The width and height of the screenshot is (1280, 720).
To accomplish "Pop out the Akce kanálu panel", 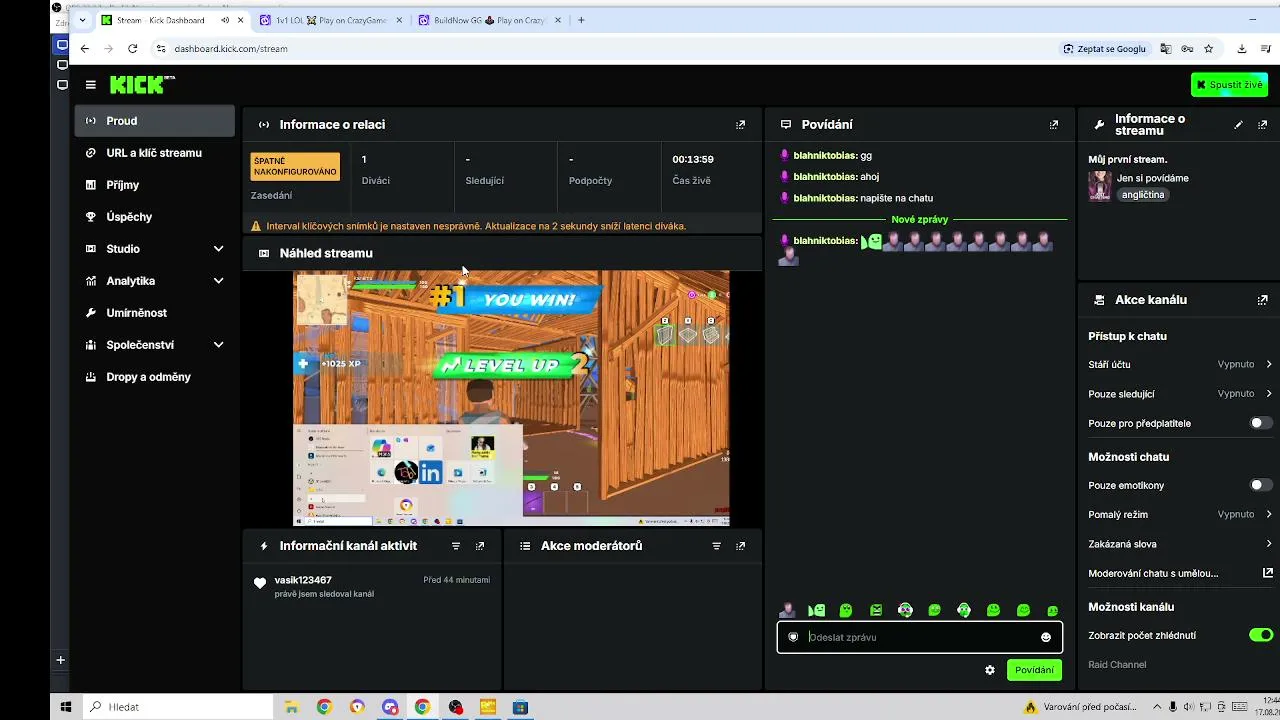I will pos(1262,300).
